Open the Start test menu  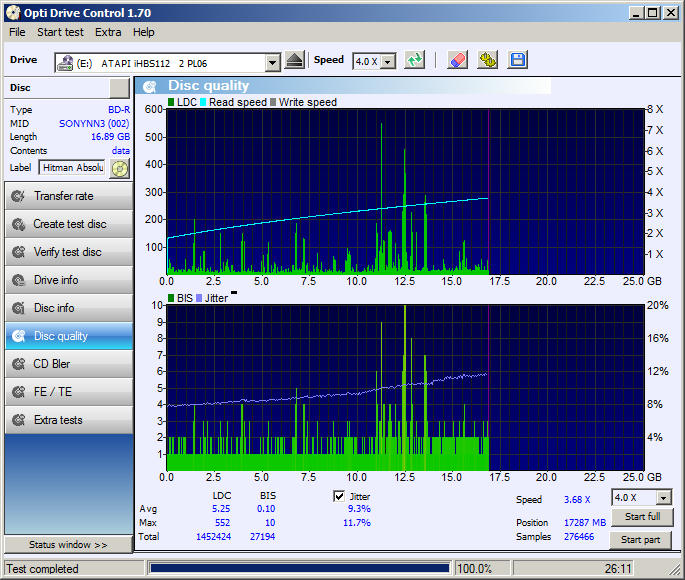60,32
